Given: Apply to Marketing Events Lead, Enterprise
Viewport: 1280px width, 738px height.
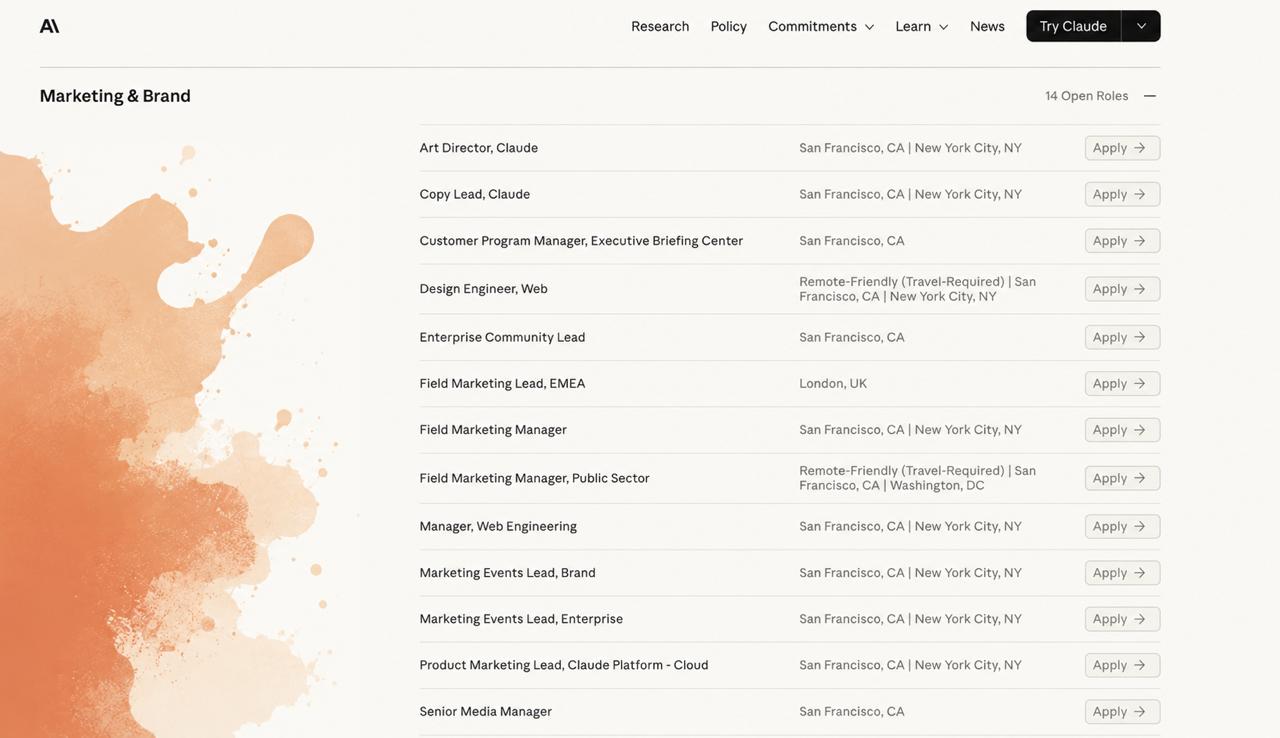Looking at the screenshot, I should 1122,619.
